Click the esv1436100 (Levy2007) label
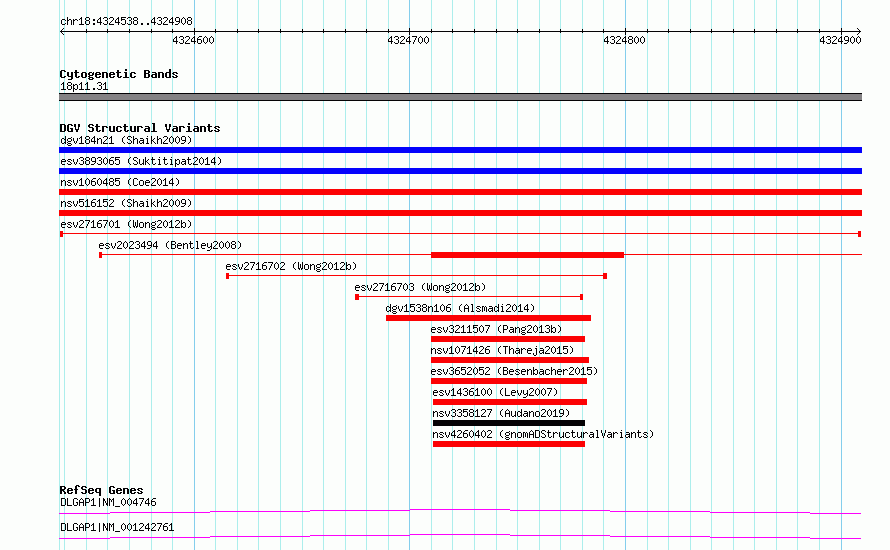890x550 pixels. pos(495,392)
